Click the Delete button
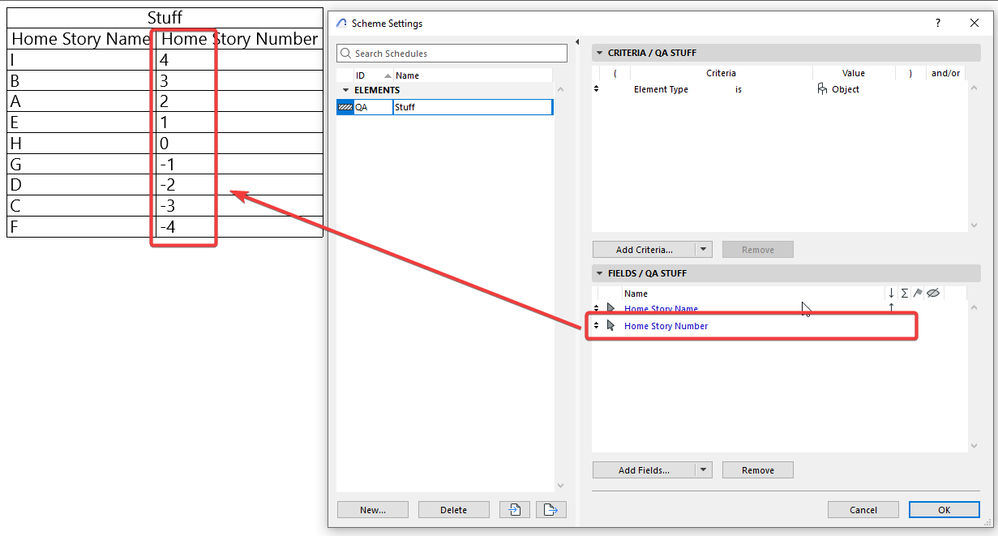 coord(453,509)
